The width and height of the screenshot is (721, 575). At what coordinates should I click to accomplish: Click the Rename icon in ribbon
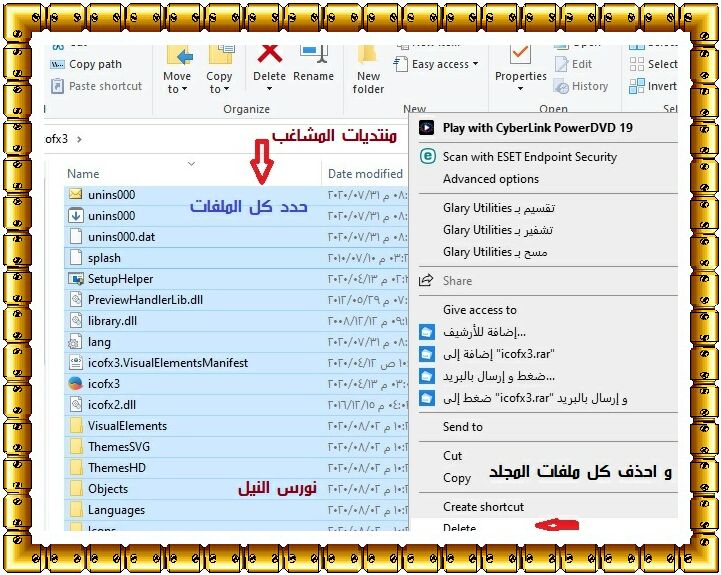[313, 56]
